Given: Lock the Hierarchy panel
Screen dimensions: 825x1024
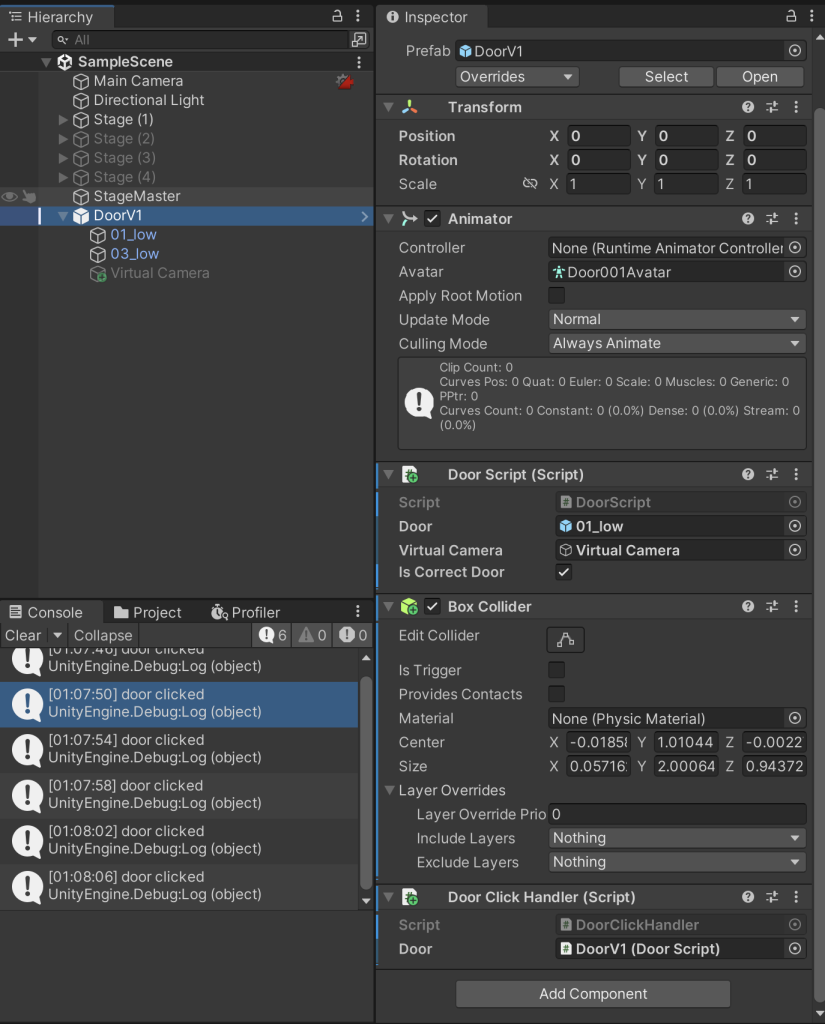Looking at the screenshot, I should point(337,16).
